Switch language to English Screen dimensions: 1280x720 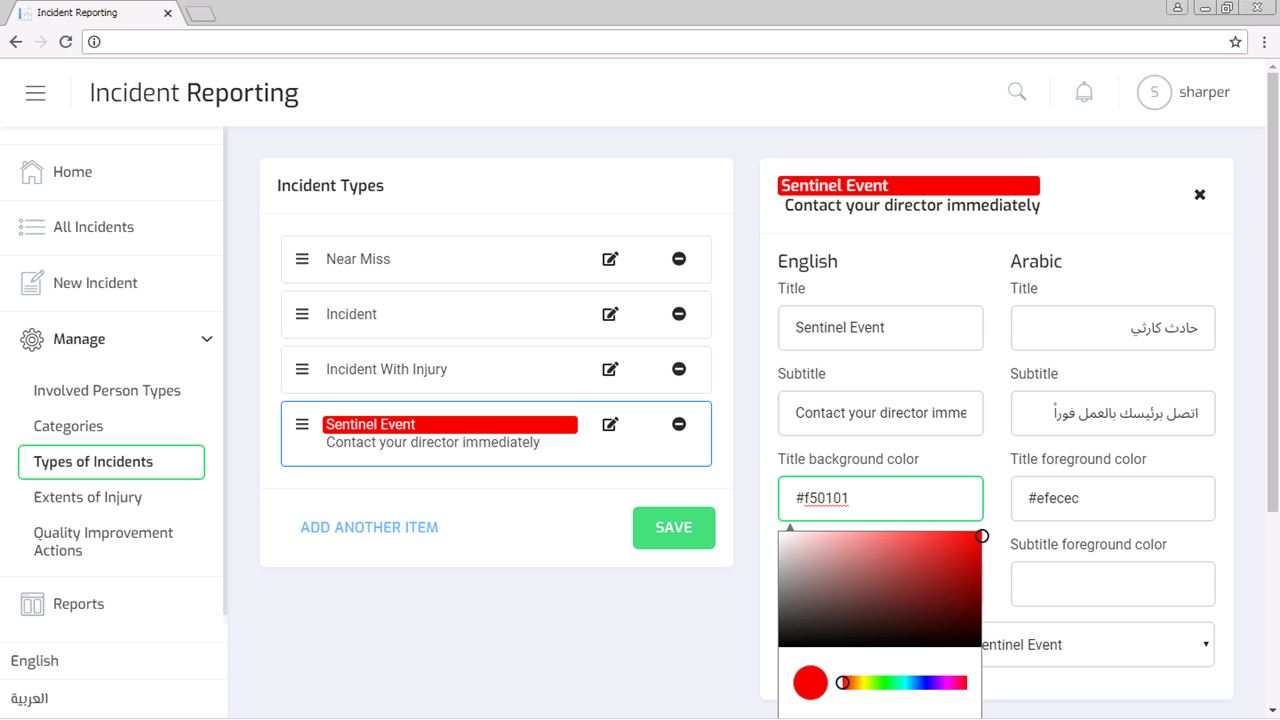pyautogui.click(x=35, y=661)
